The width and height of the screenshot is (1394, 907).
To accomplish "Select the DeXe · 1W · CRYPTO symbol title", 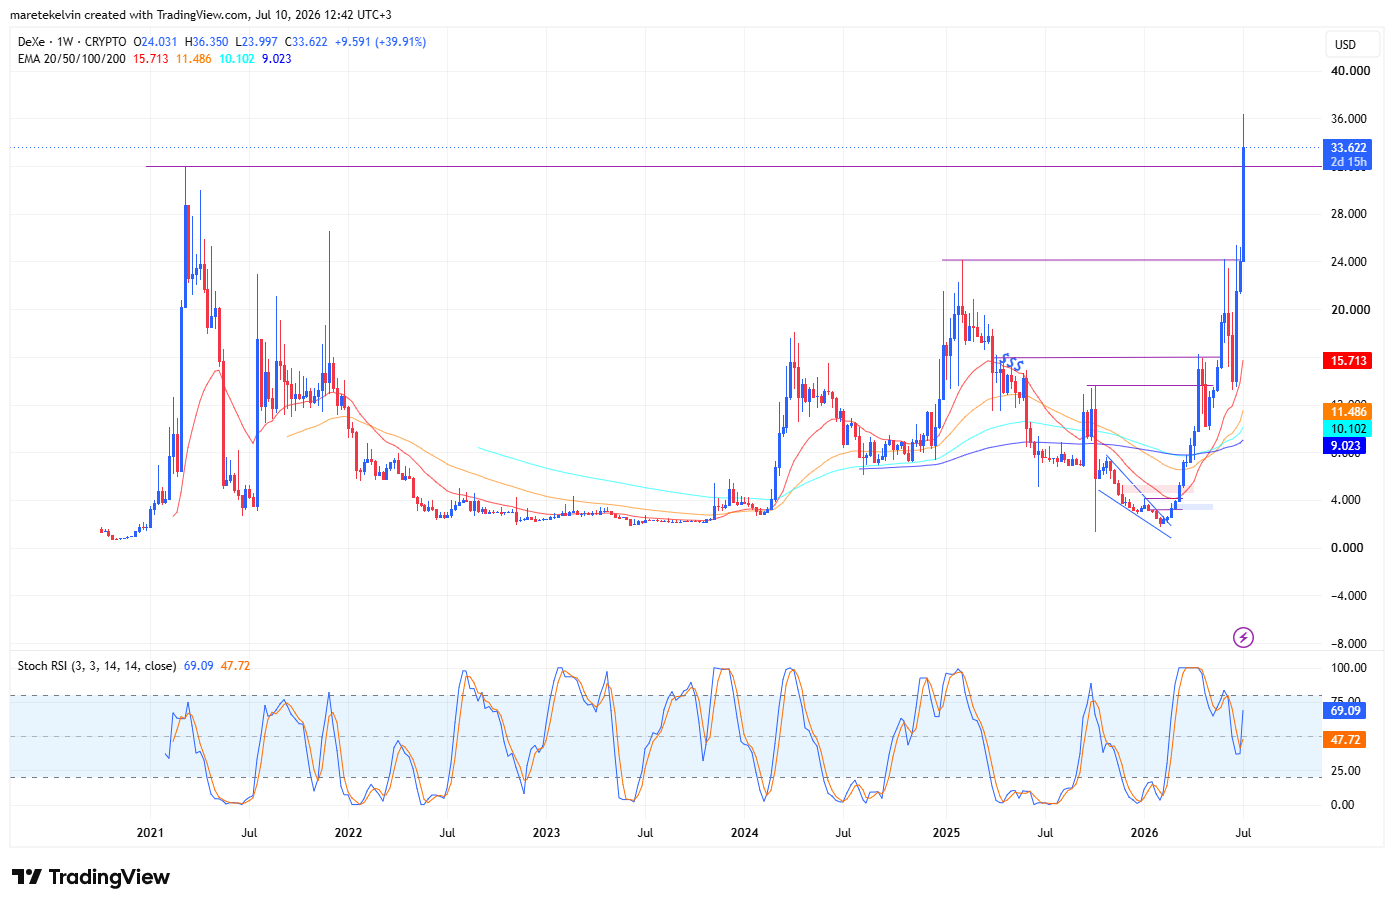I will click(x=72, y=42).
